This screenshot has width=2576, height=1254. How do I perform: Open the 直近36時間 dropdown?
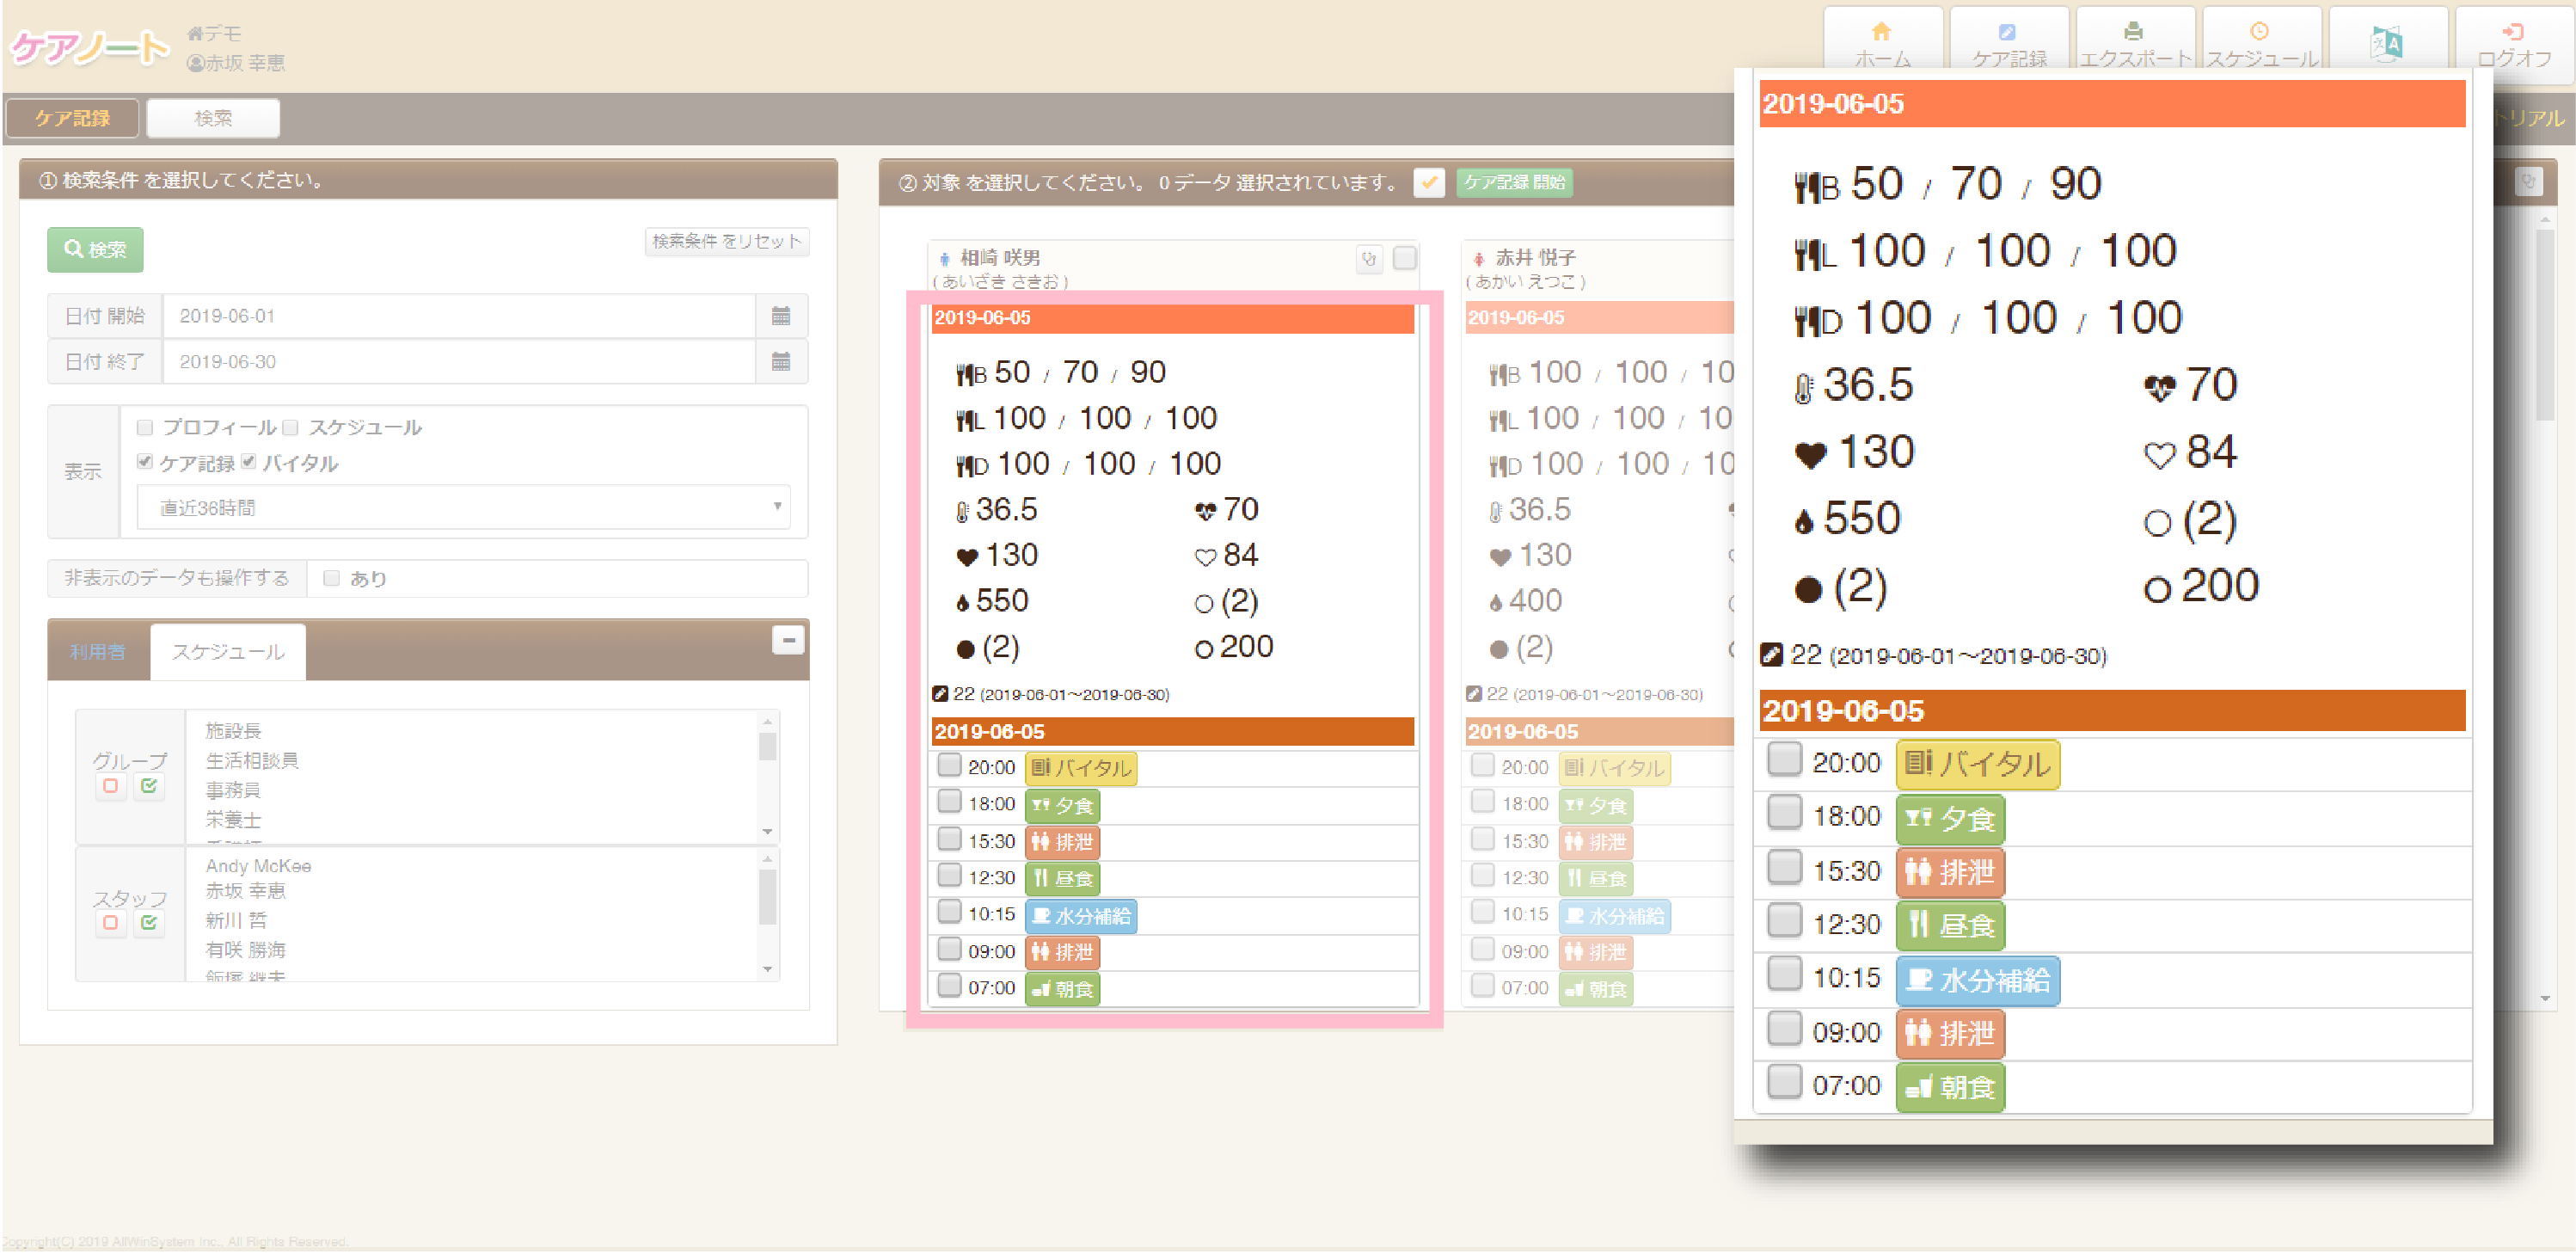(463, 508)
